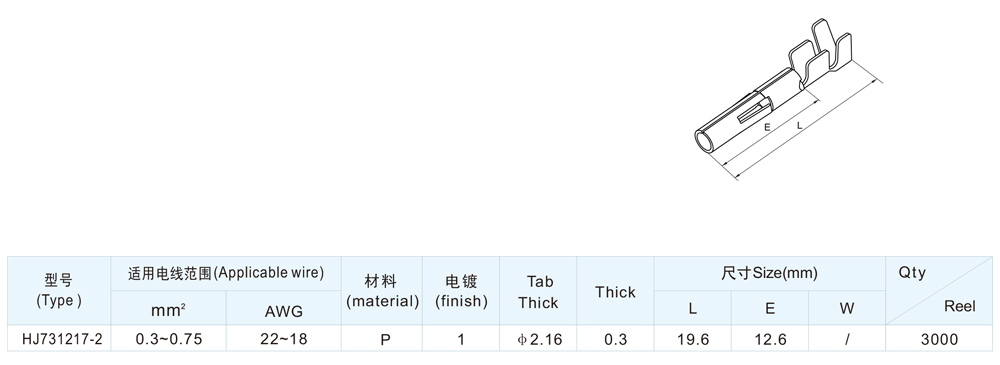Click the 0.3~0.75 mm² value

[x=169, y=339]
